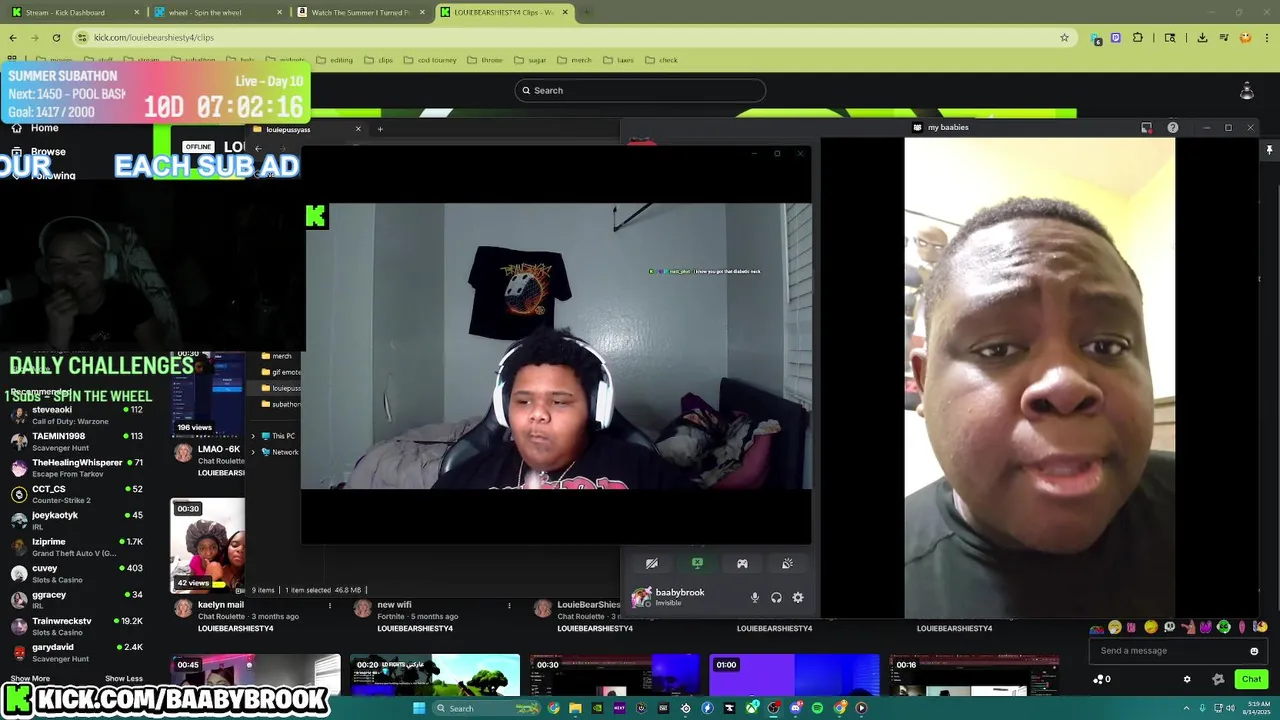Viewport: 1280px width, 720px height.
Task: Open steveaoki's recommended channel
Action: pyautogui.click(x=78, y=414)
